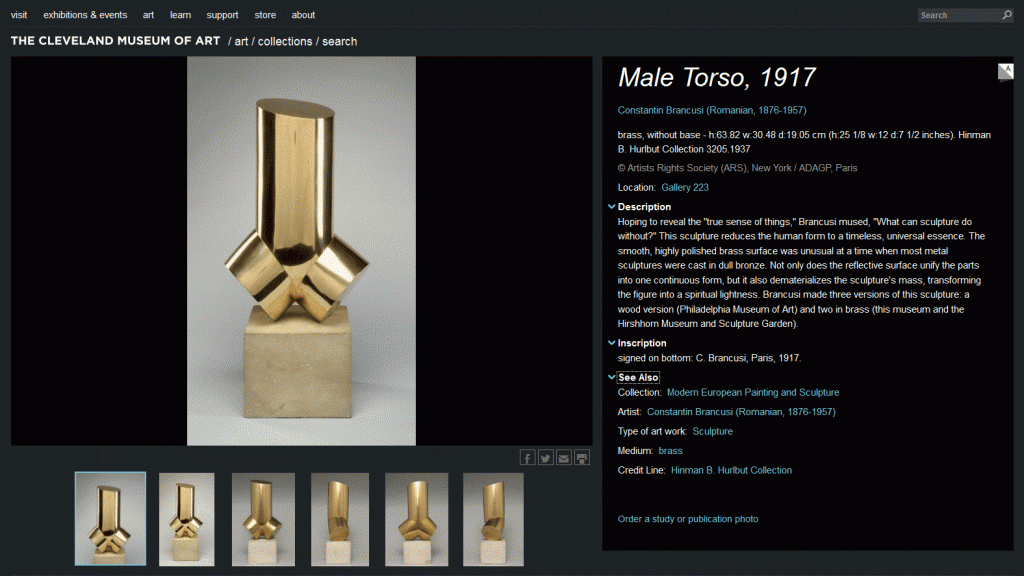Image resolution: width=1024 pixels, height=576 pixels.
Task: Select fifth sculpture thumbnail
Action: (x=417, y=519)
